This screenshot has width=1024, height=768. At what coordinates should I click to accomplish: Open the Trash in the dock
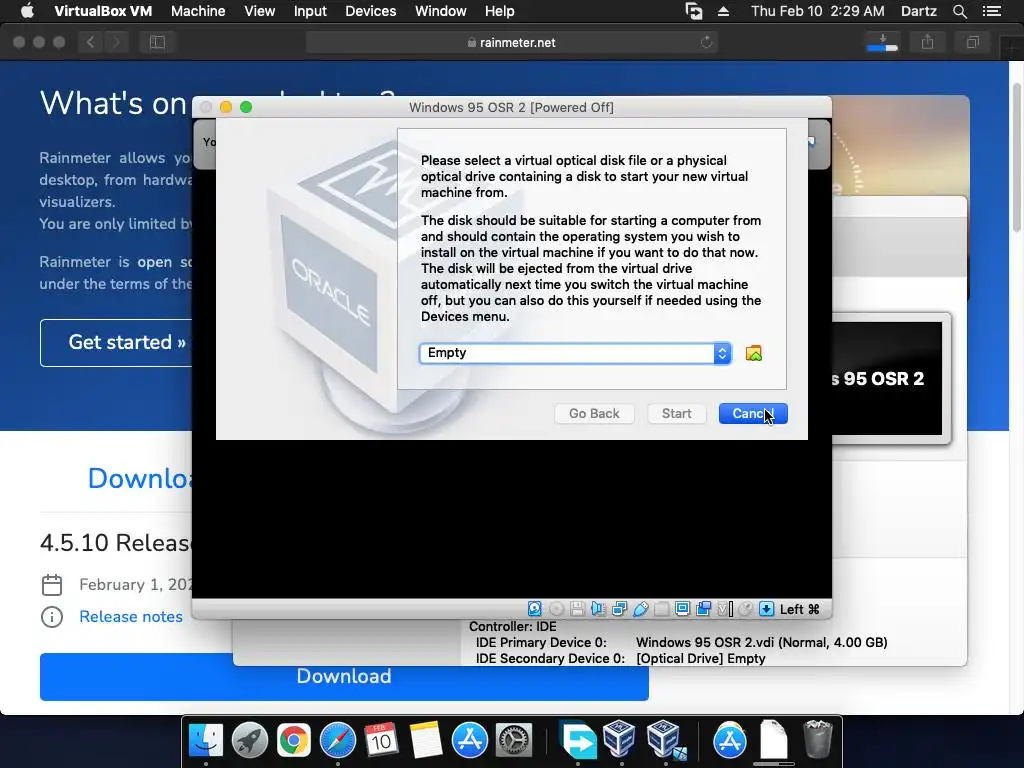[x=818, y=739]
